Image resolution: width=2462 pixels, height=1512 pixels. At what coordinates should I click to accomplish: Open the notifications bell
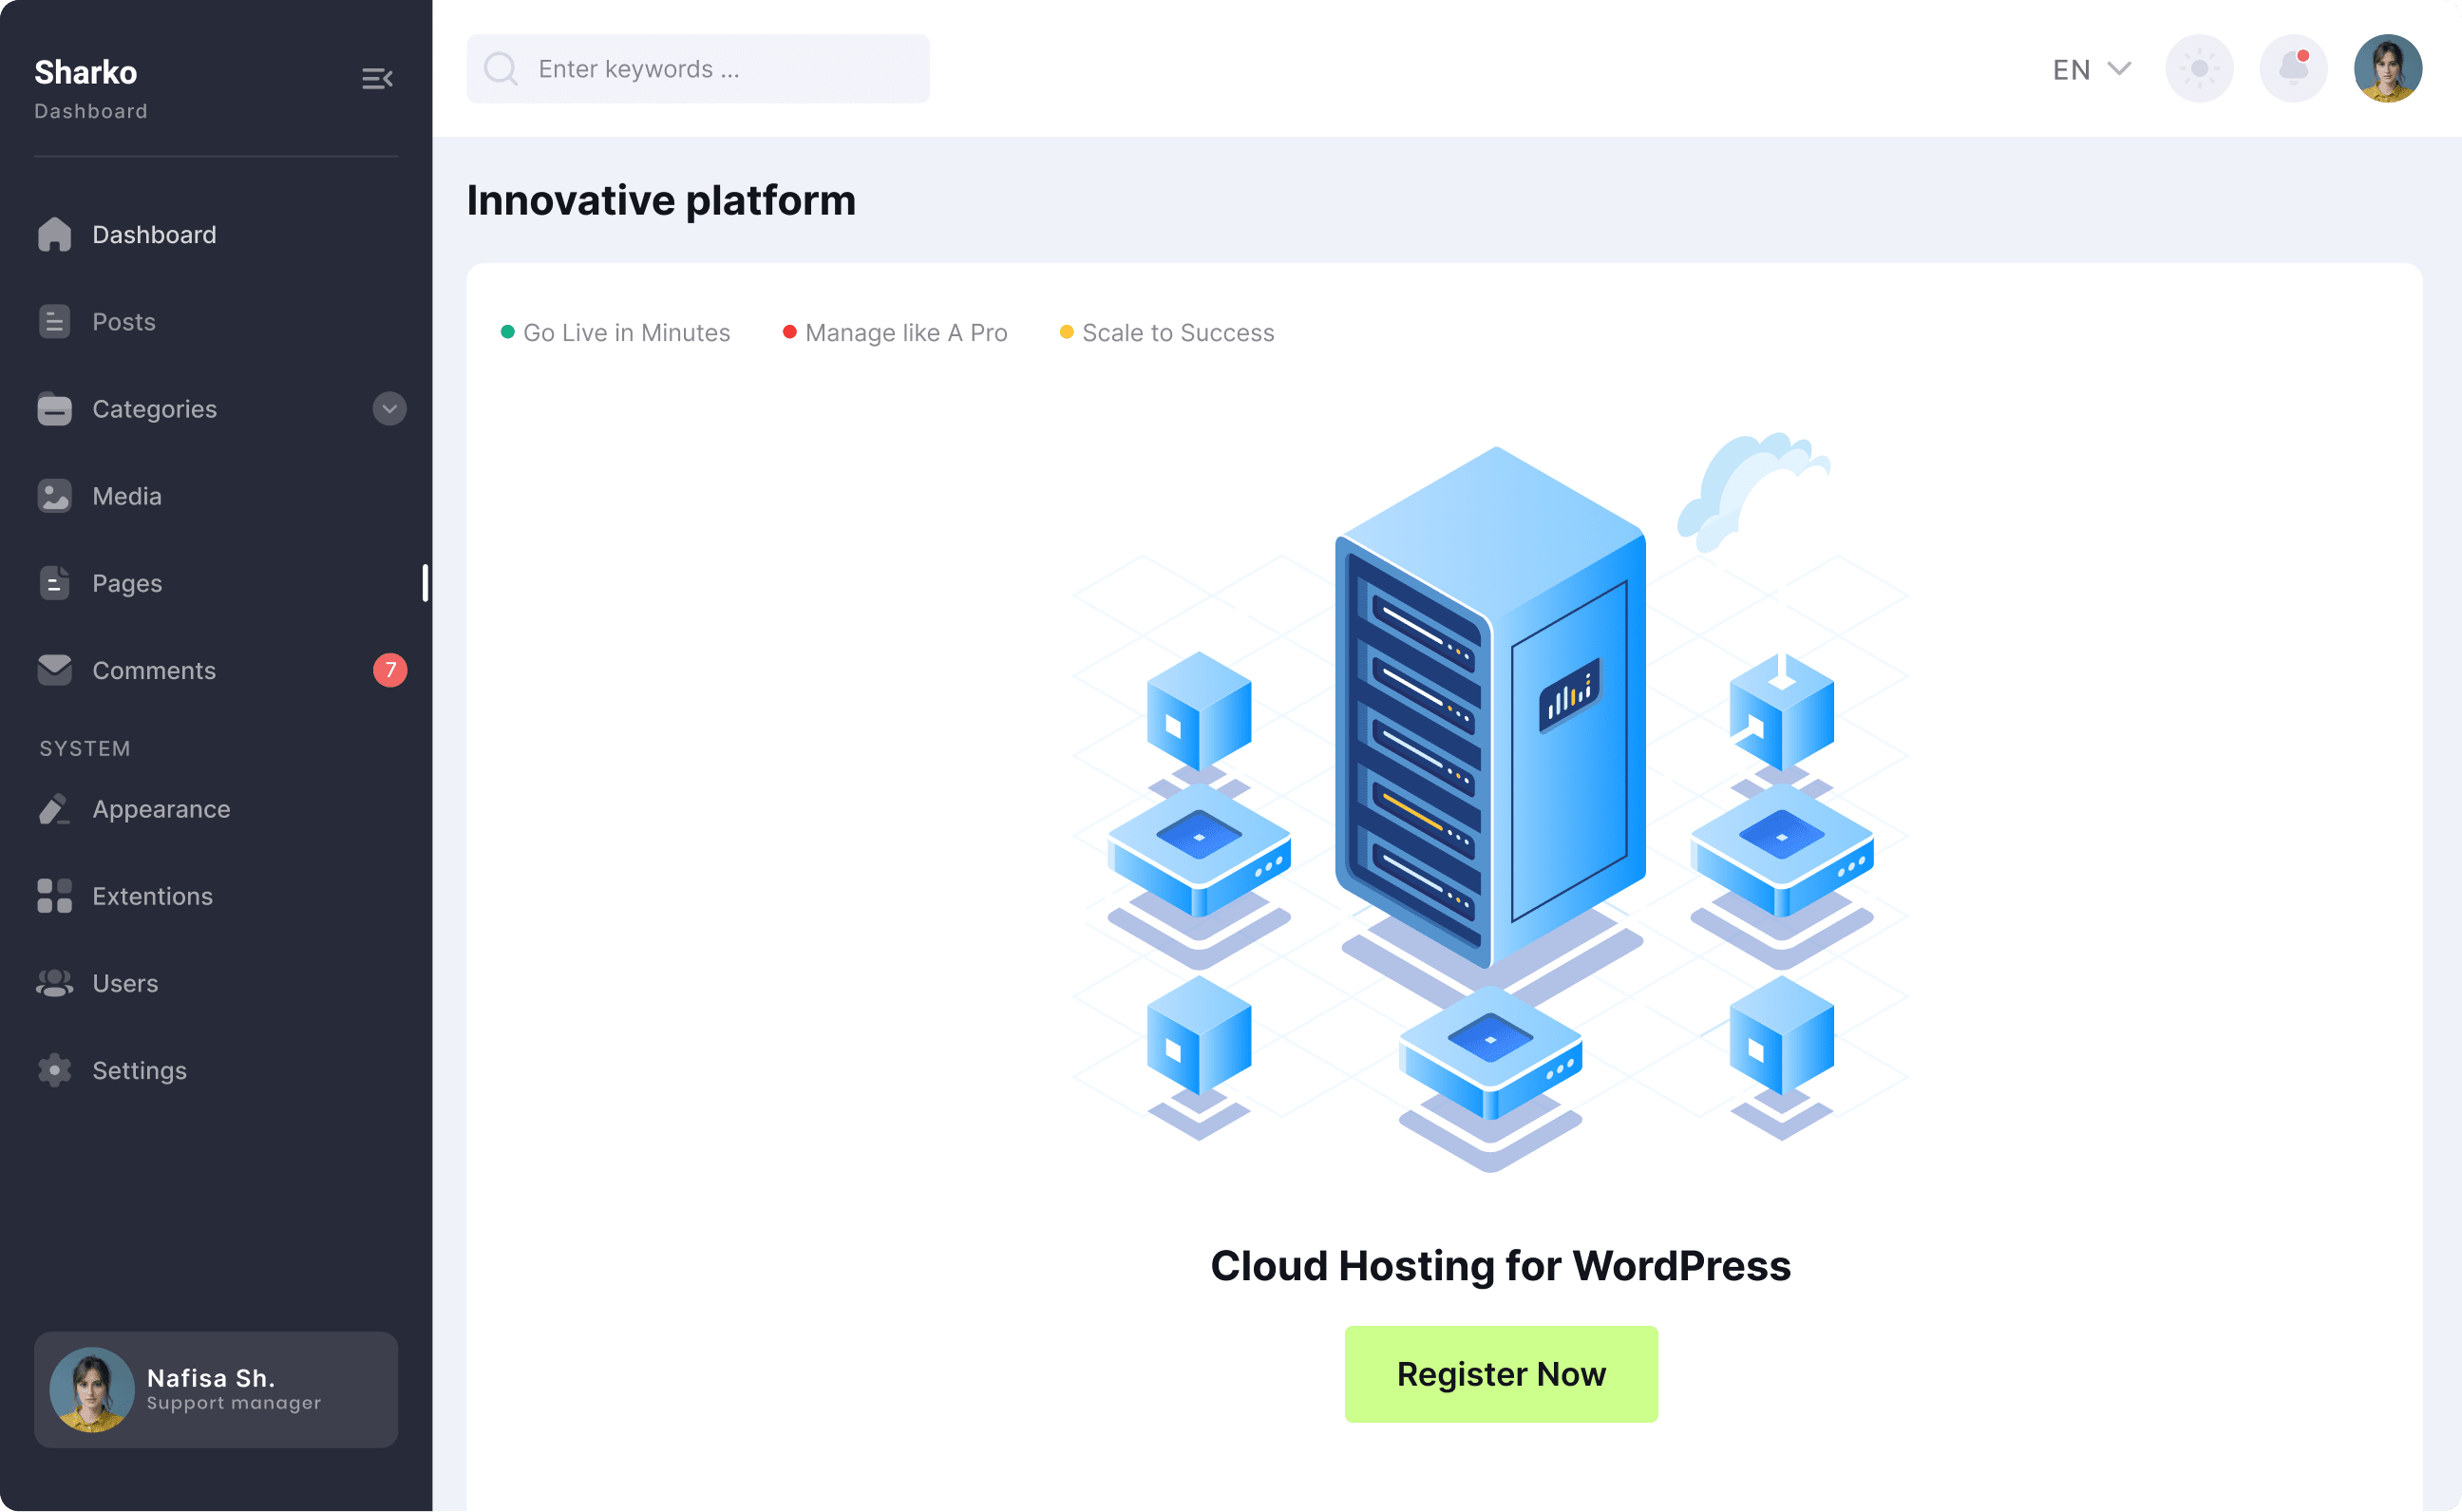tap(2293, 69)
